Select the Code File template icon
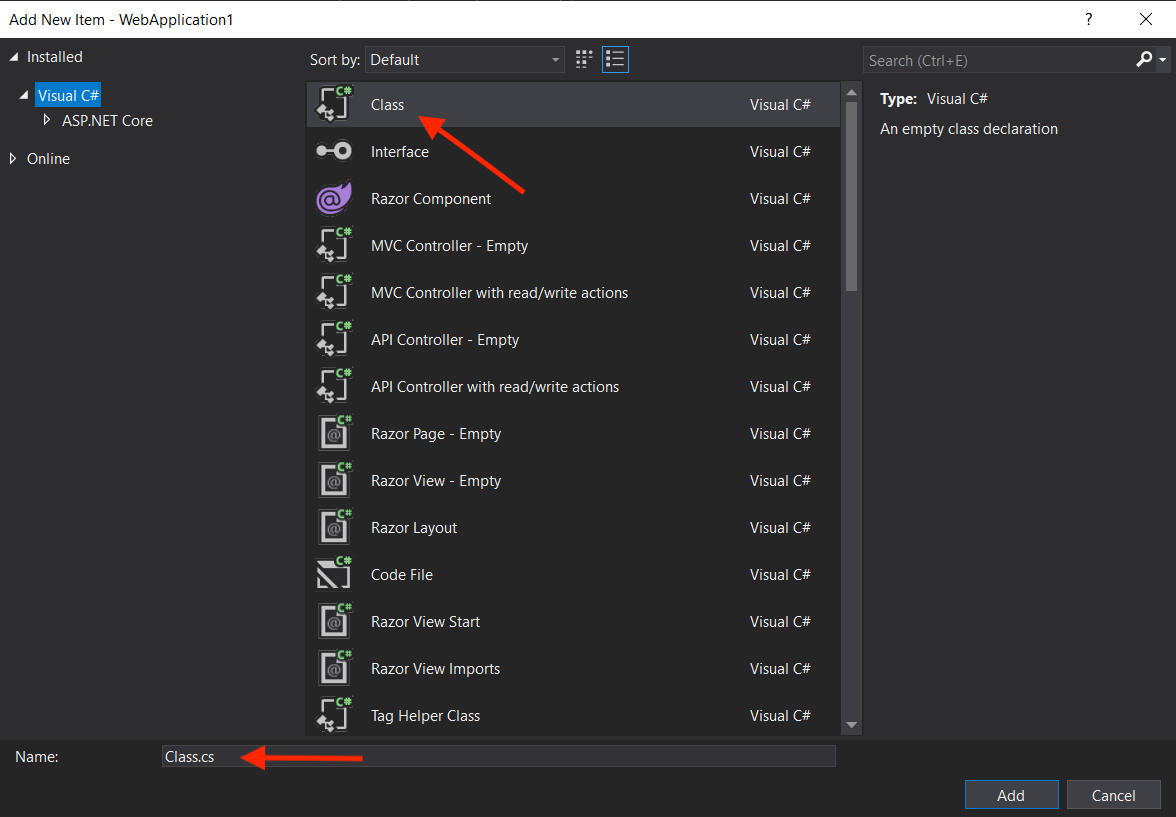Image resolution: width=1176 pixels, height=817 pixels. click(x=333, y=573)
